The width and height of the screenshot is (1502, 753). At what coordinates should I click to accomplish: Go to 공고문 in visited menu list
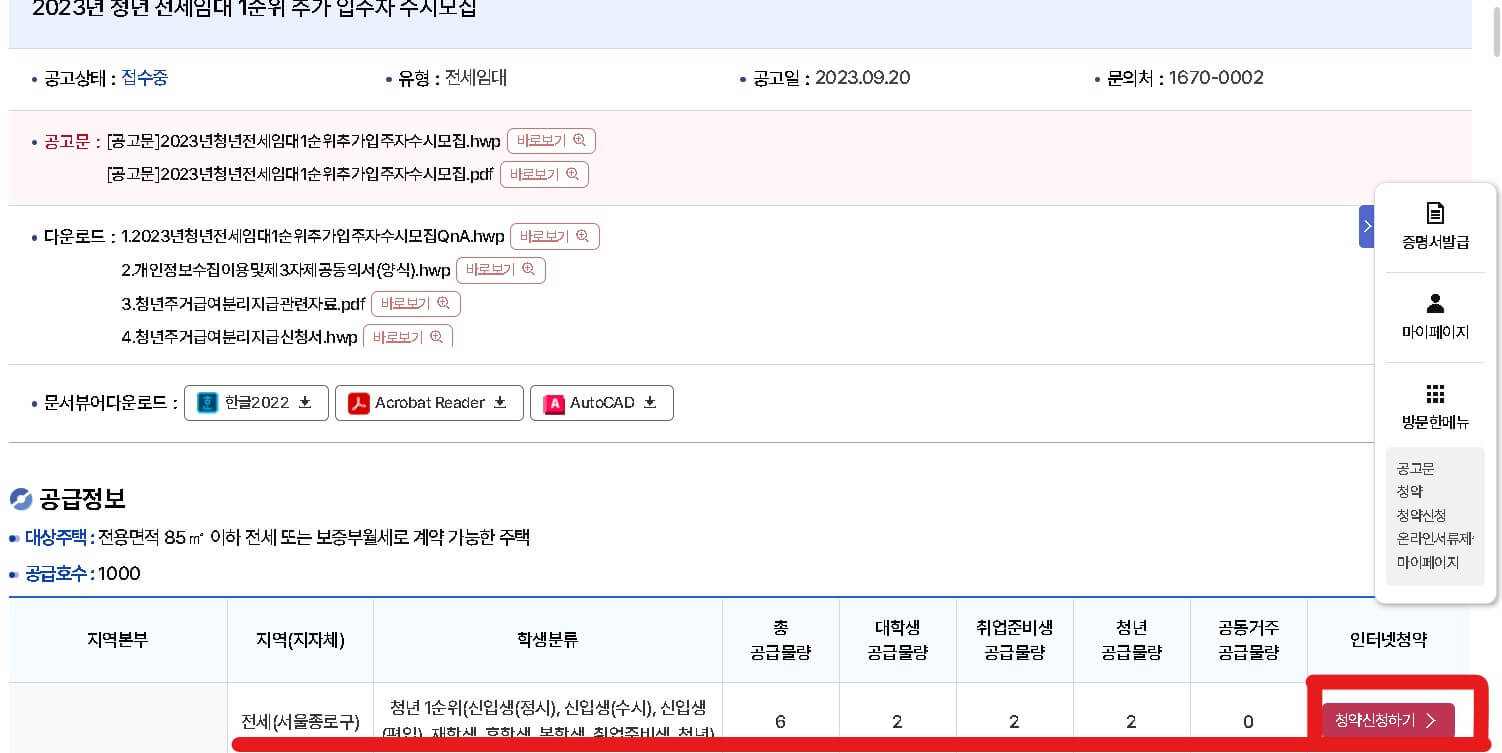pyautogui.click(x=1415, y=468)
